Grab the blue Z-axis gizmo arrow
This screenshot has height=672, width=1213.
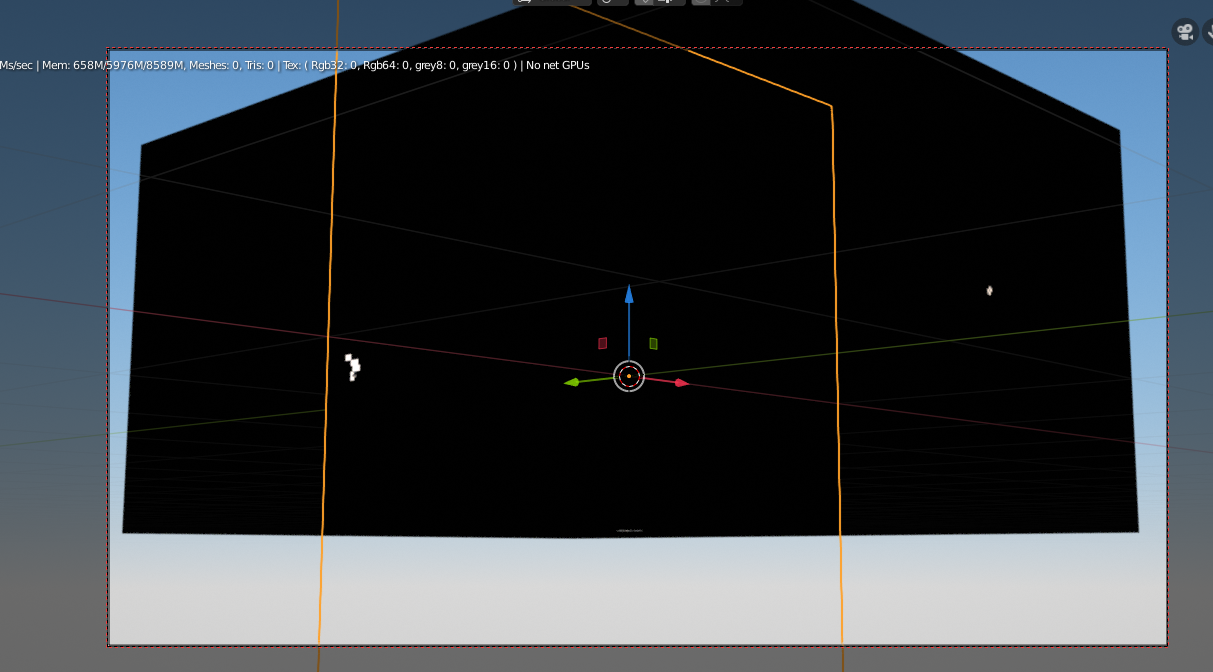[629, 293]
